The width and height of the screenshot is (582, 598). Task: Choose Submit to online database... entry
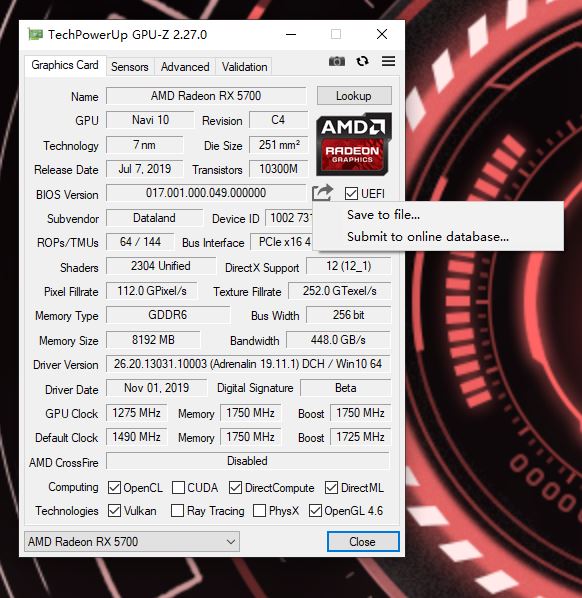pos(438,237)
